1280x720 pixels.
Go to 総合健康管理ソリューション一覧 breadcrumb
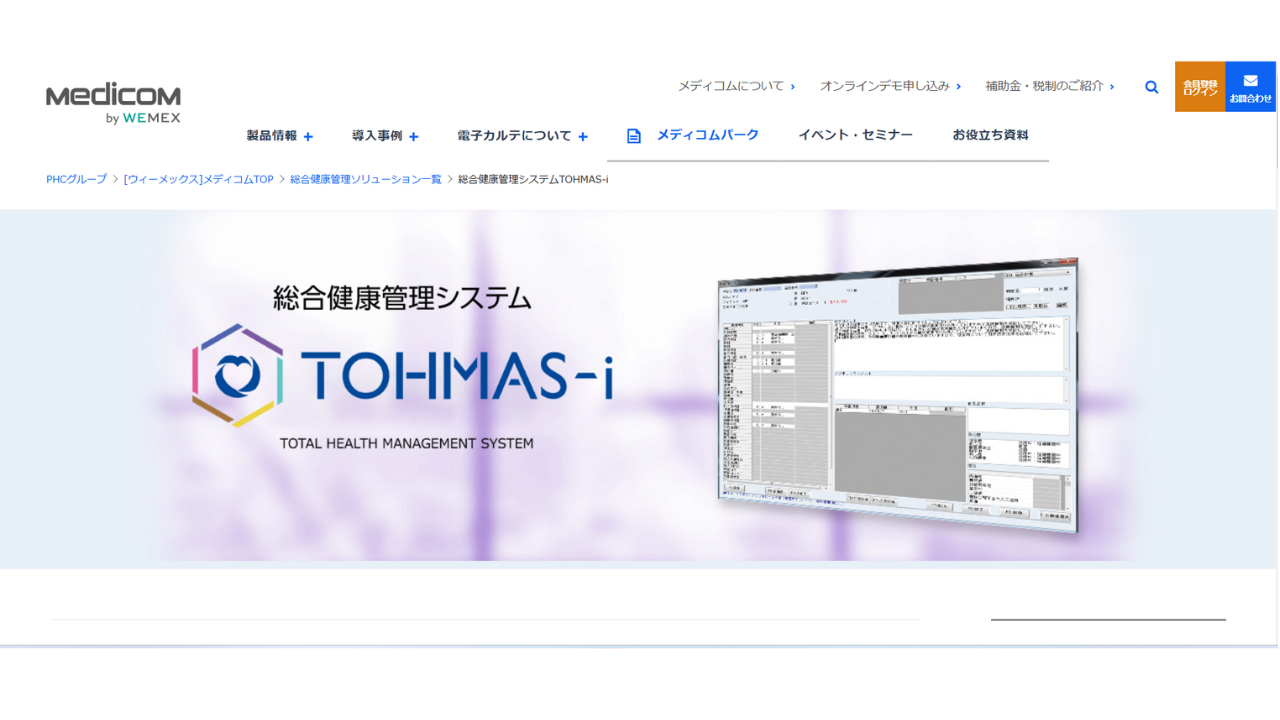[366, 179]
